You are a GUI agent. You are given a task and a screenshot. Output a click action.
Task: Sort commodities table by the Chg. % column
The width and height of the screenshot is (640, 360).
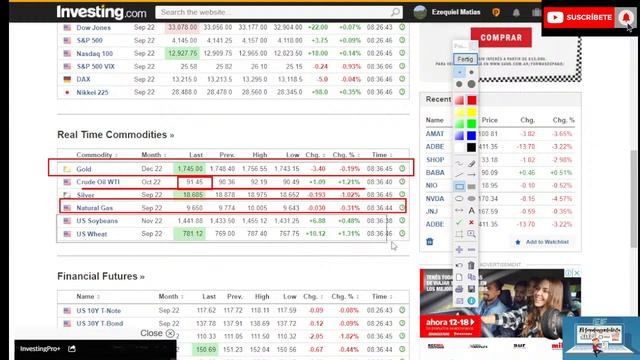tap(345, 155)
